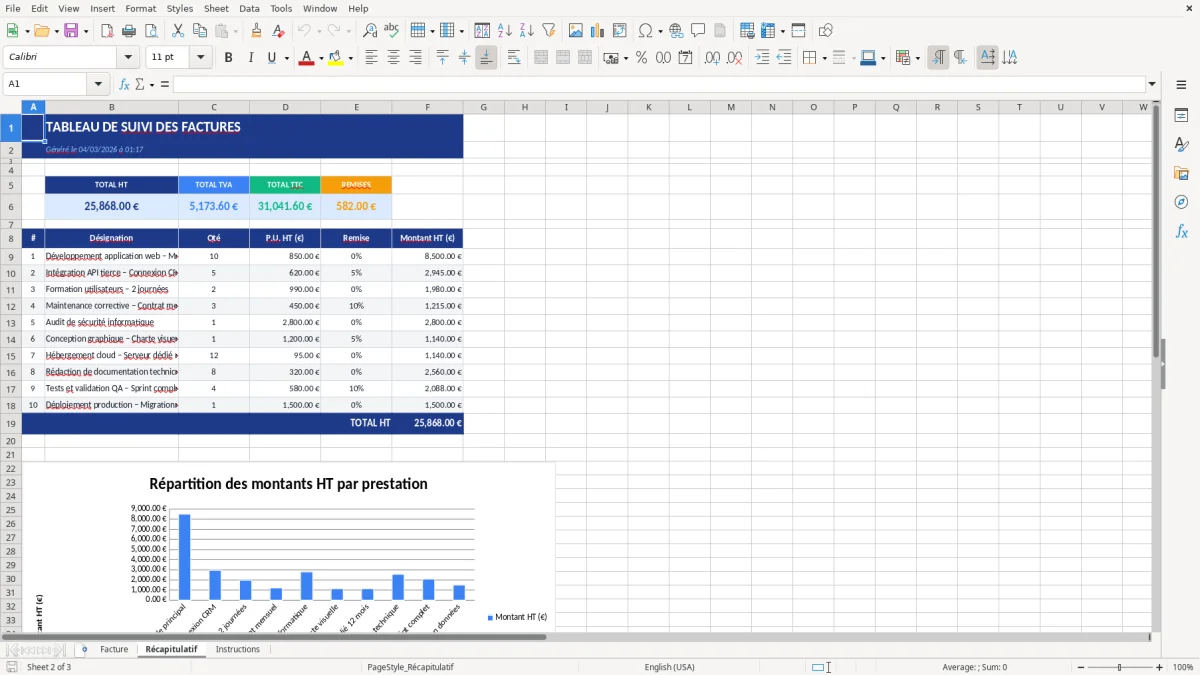Click the Format as Percent icon
This screenshot has height=675, width=1200.
coord(641,58)
